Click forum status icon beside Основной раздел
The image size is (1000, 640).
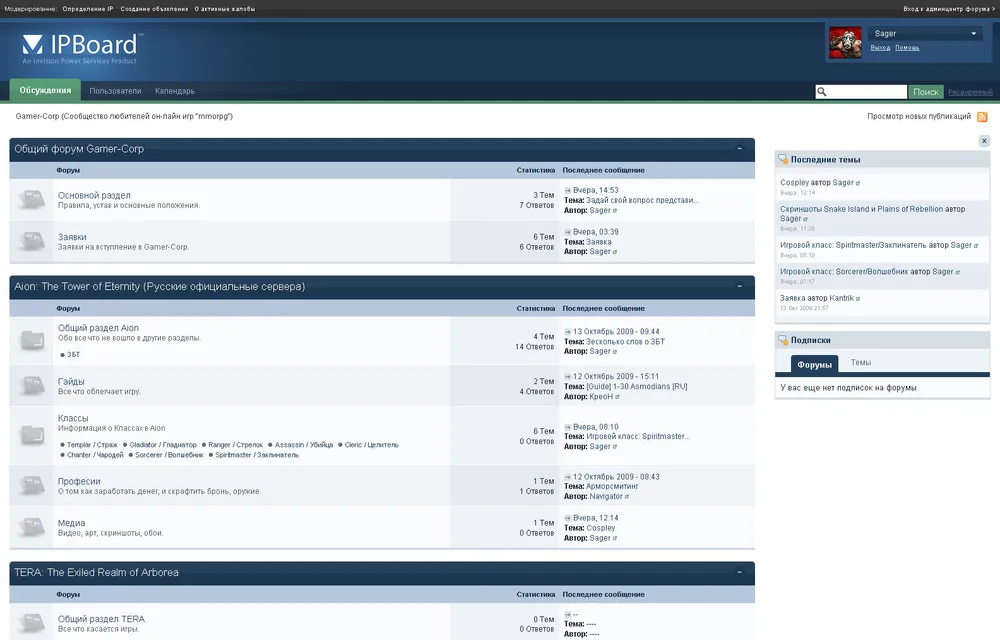click(x=32, y=200)
